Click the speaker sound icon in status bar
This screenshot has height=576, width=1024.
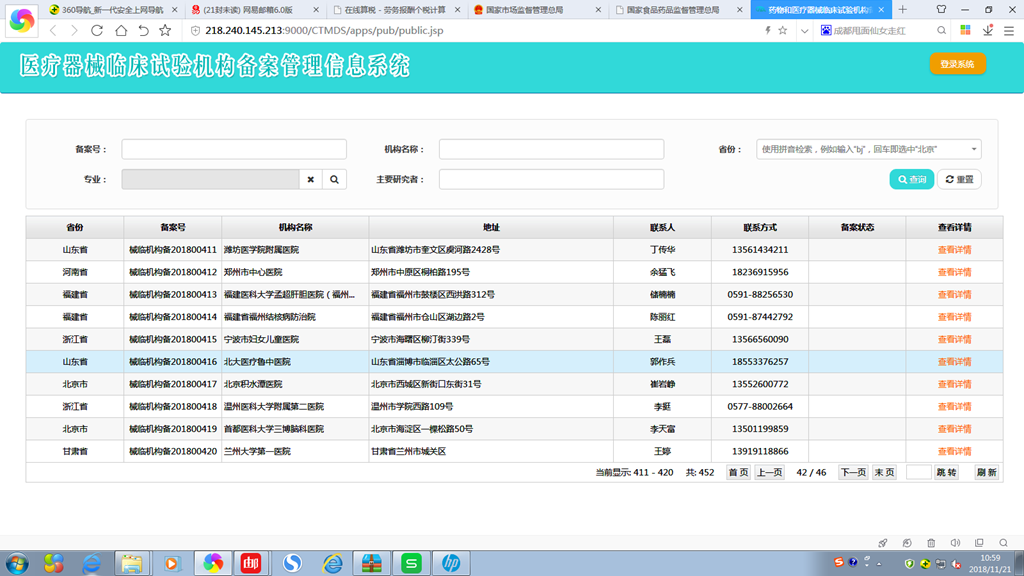pyautogui.click(x=955, y=543)
